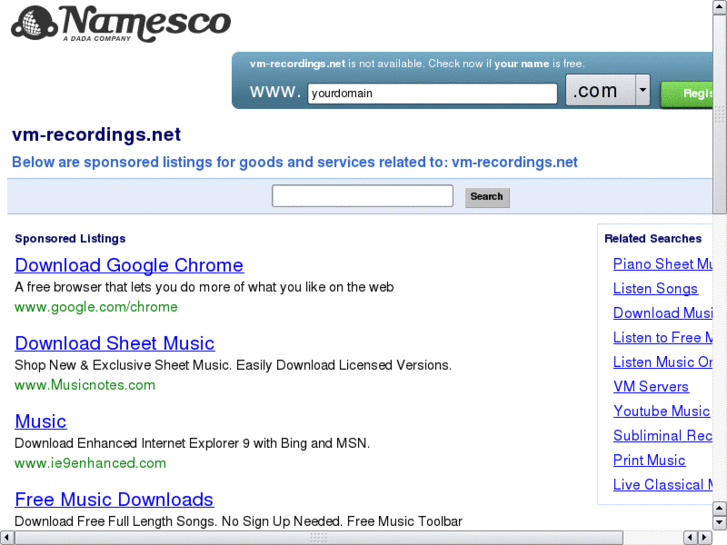The width and height of the screenshot is (727, 545).
Task: Open the Listen Songs related search
Action: pyautogui.click(x=655, y=289)
